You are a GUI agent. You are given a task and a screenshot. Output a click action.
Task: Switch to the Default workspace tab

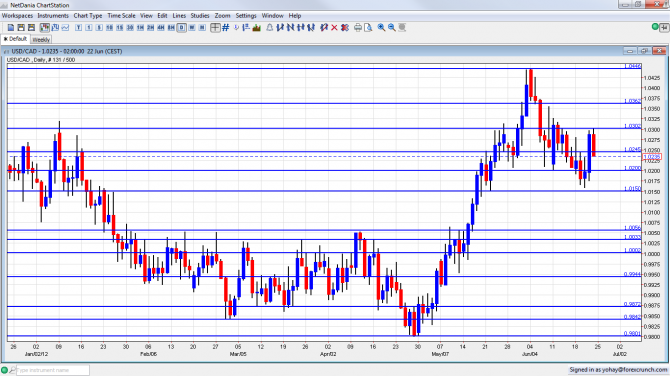click(15, 39)
